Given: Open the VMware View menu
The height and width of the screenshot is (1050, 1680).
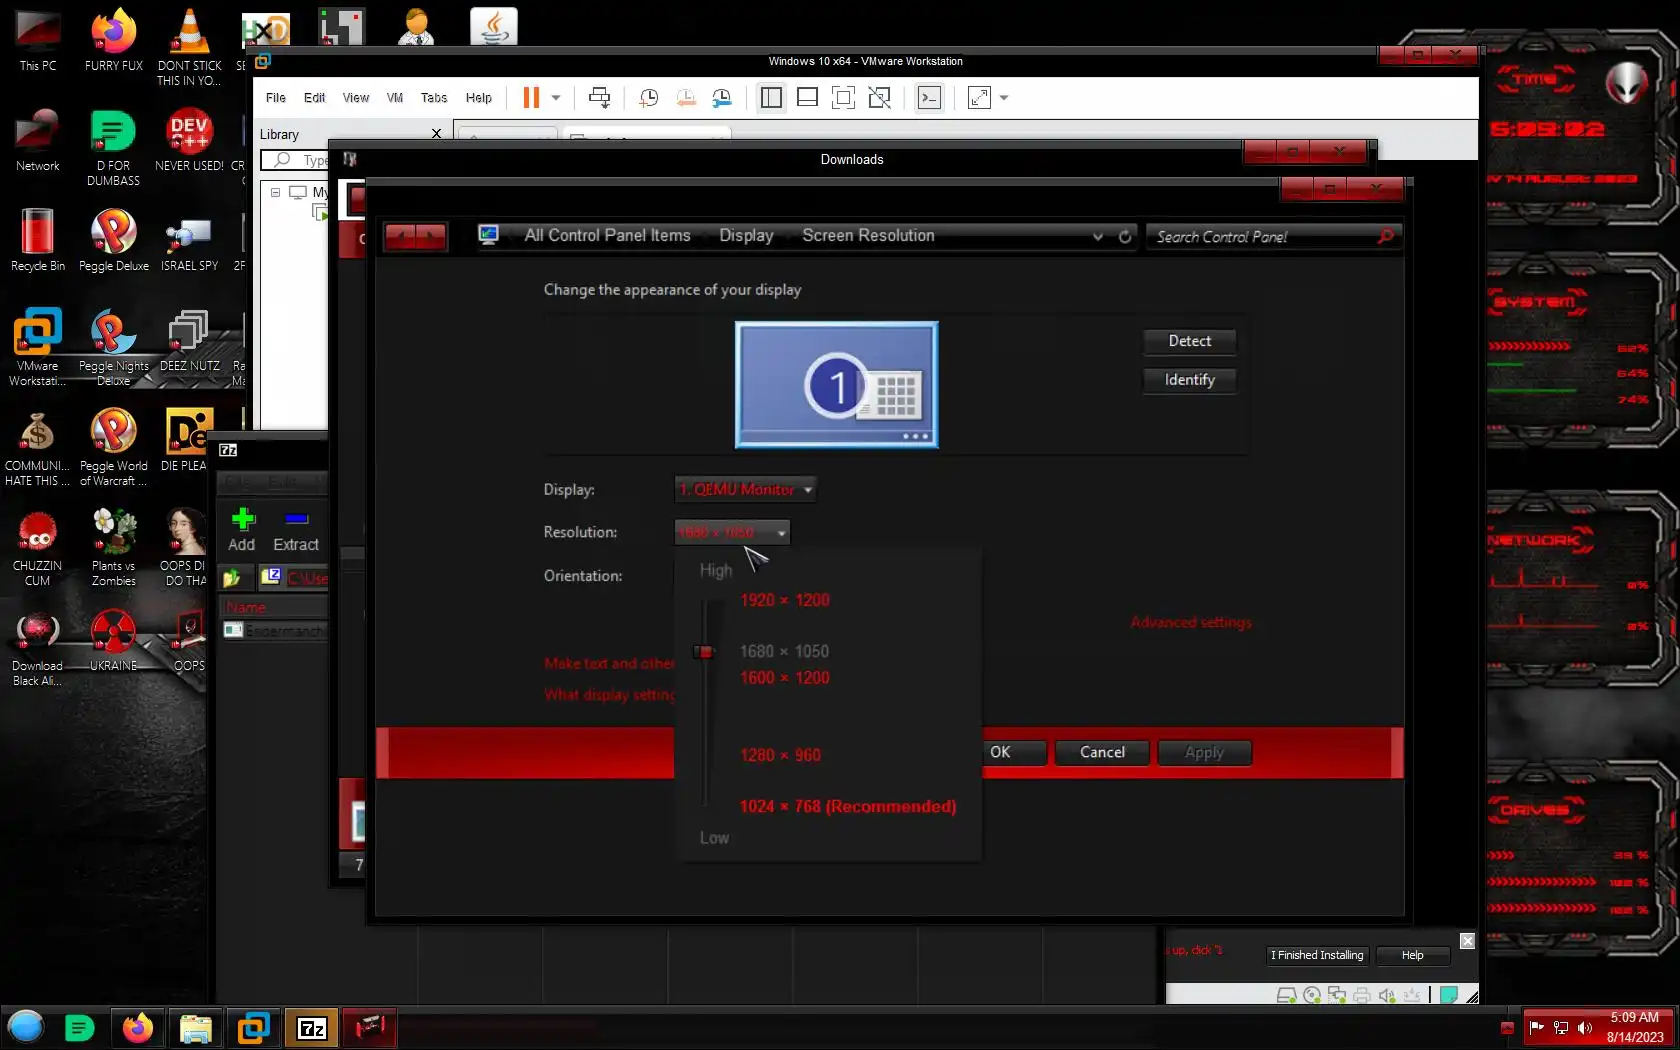Looking at the screenshot, I should coord(356,98).
